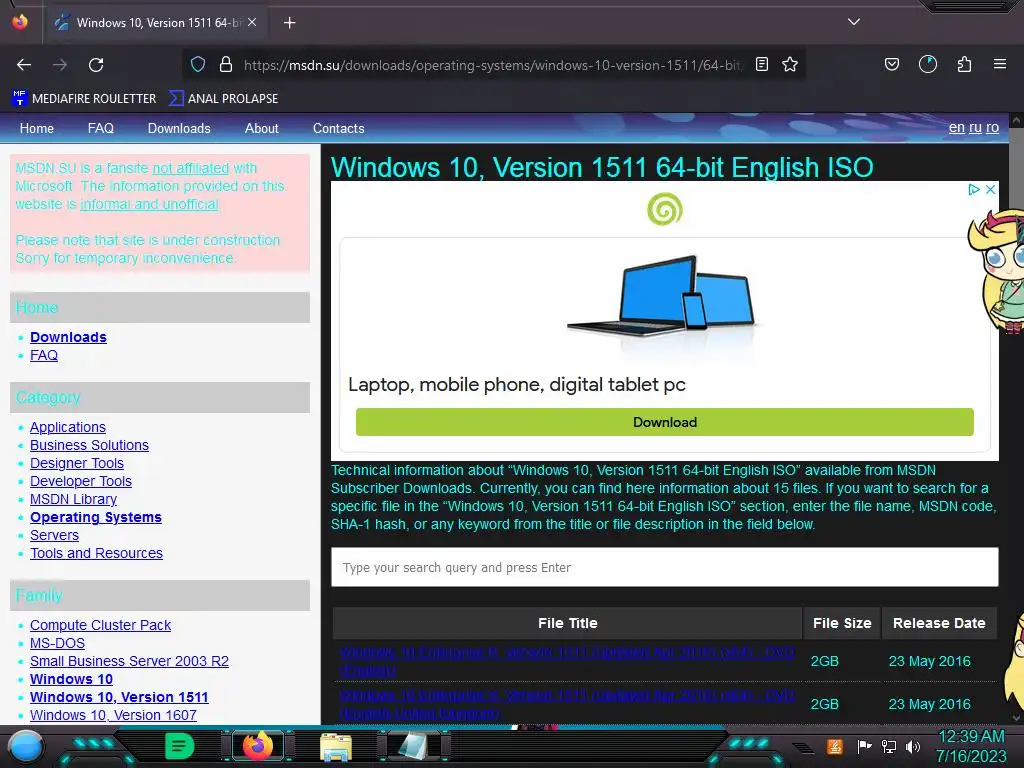Viewport: 1024px width, 768px height.
Task: Click the msdn.su address bar URL
Action: [492, 65]
